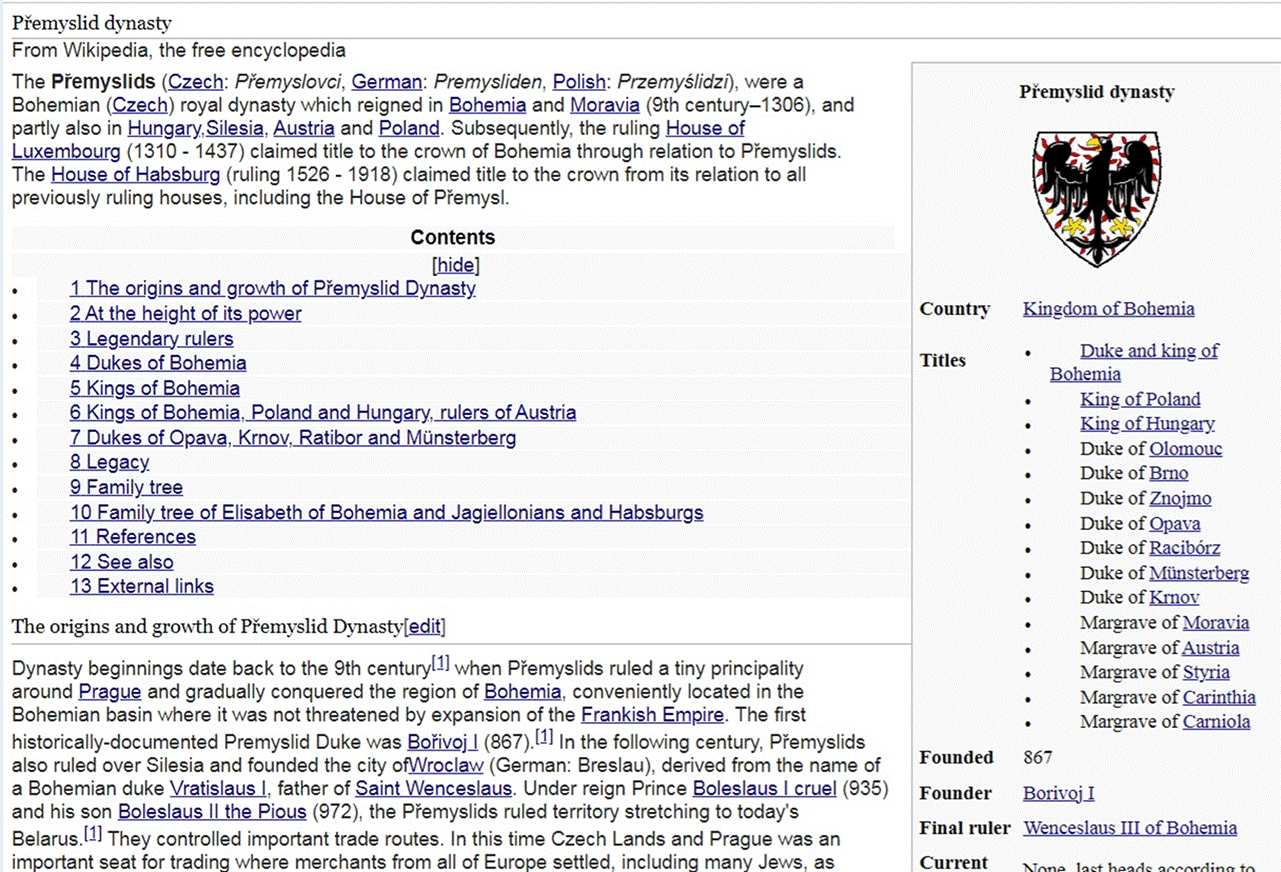Screen dimensions: 1281x872
Task: Open Wenceslaus III of Bohemia link
Action: [x=1130, y=828]
